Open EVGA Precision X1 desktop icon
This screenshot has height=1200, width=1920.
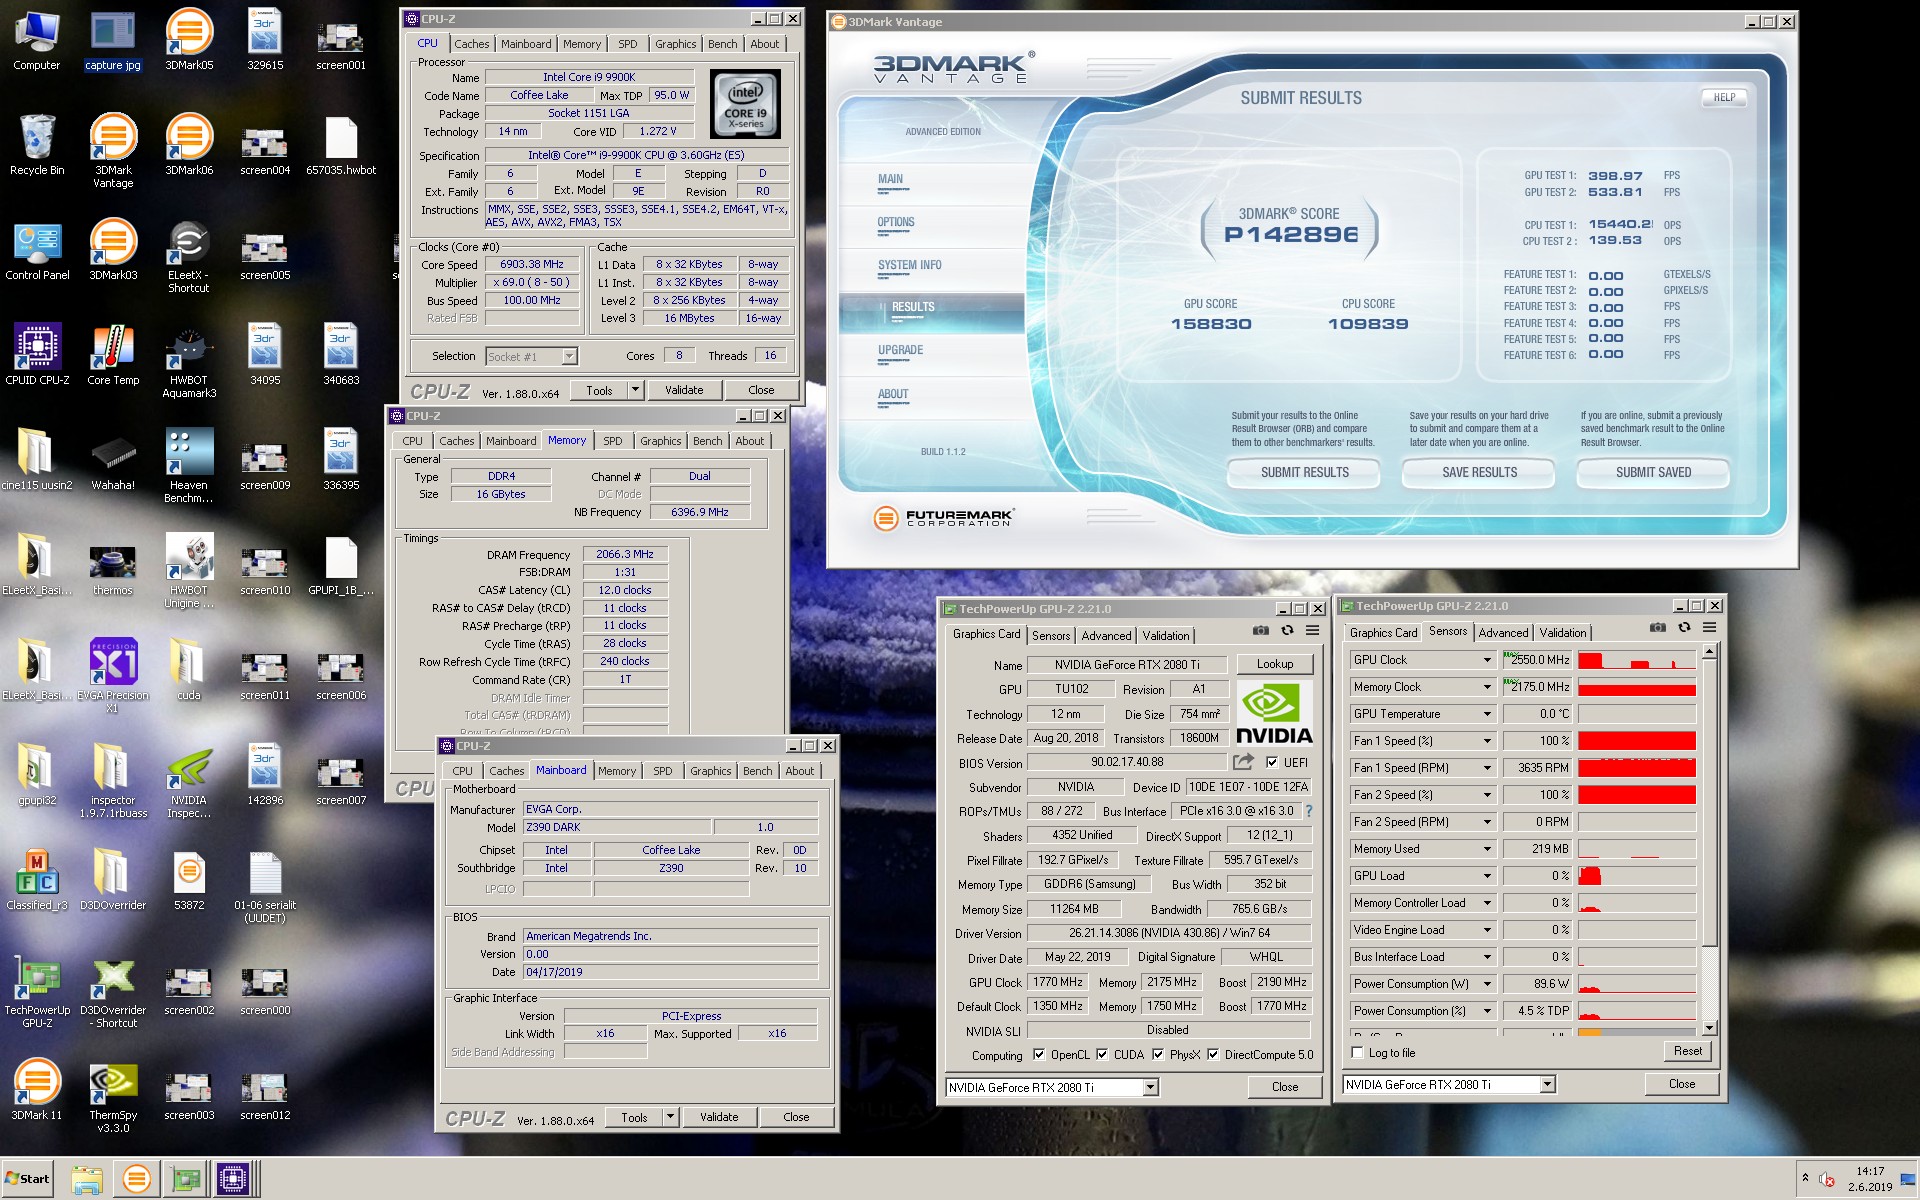[x=113, y=675]
